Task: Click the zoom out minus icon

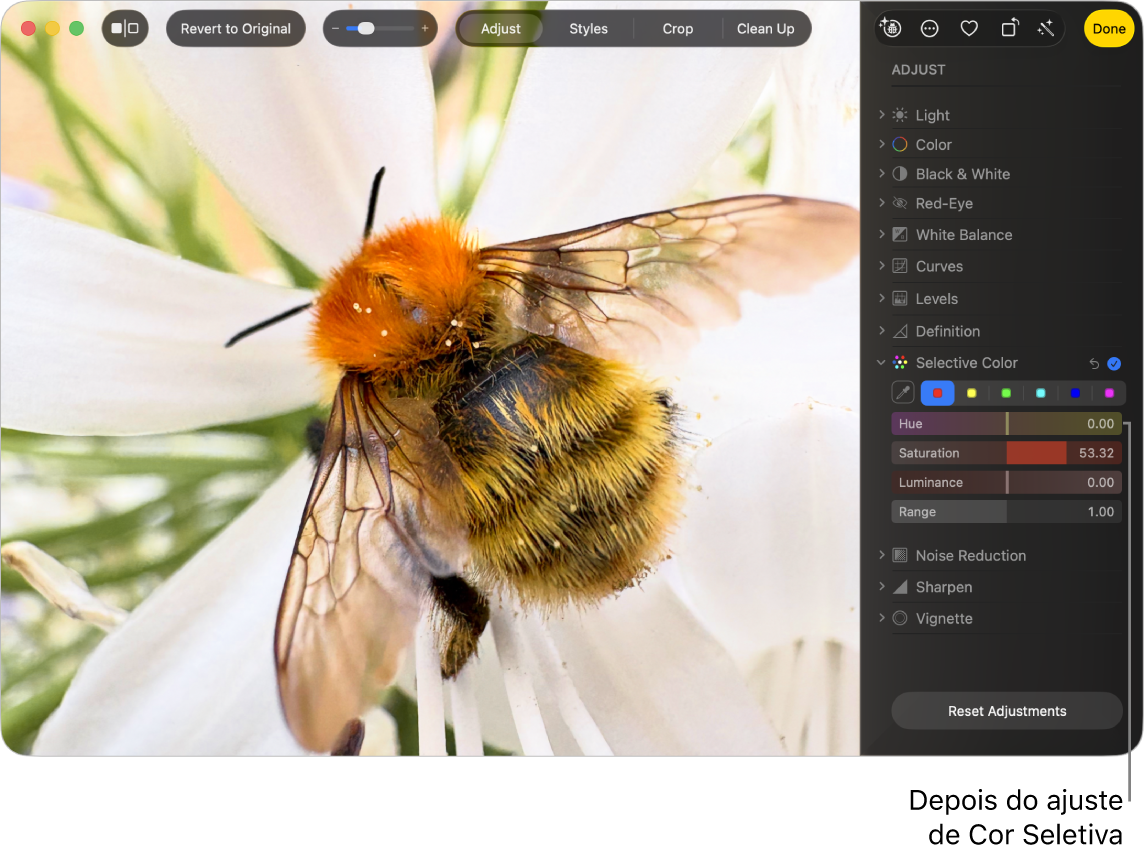Action: [336, 29]
